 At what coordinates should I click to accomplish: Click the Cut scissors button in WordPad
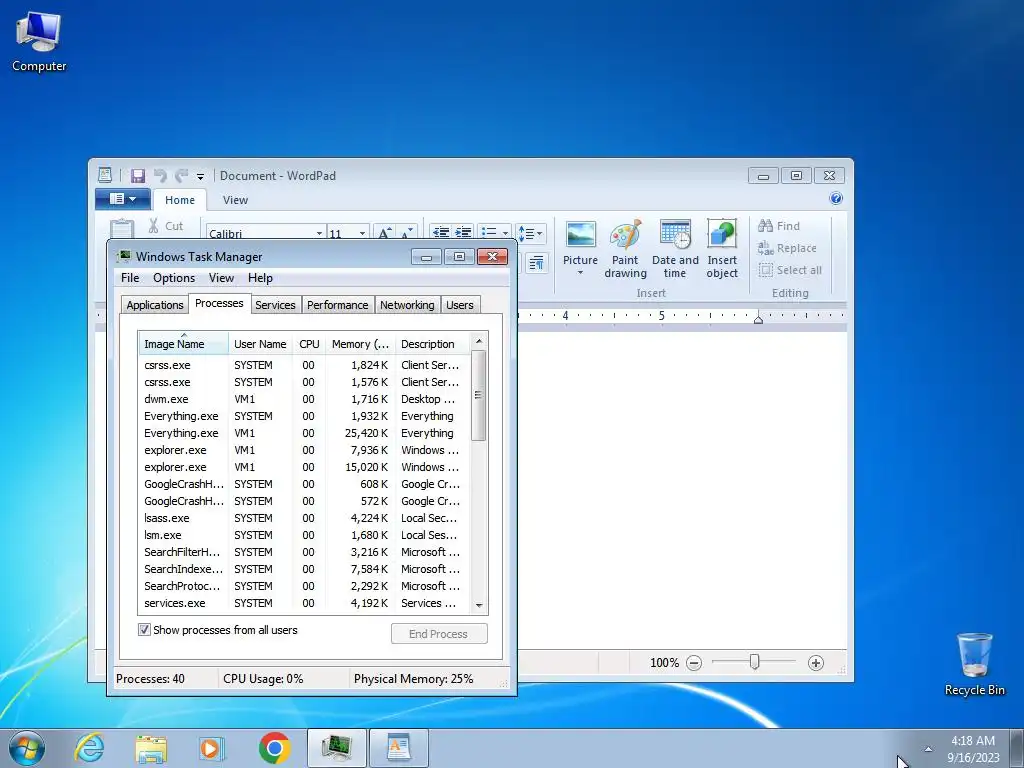click(165, 226)
